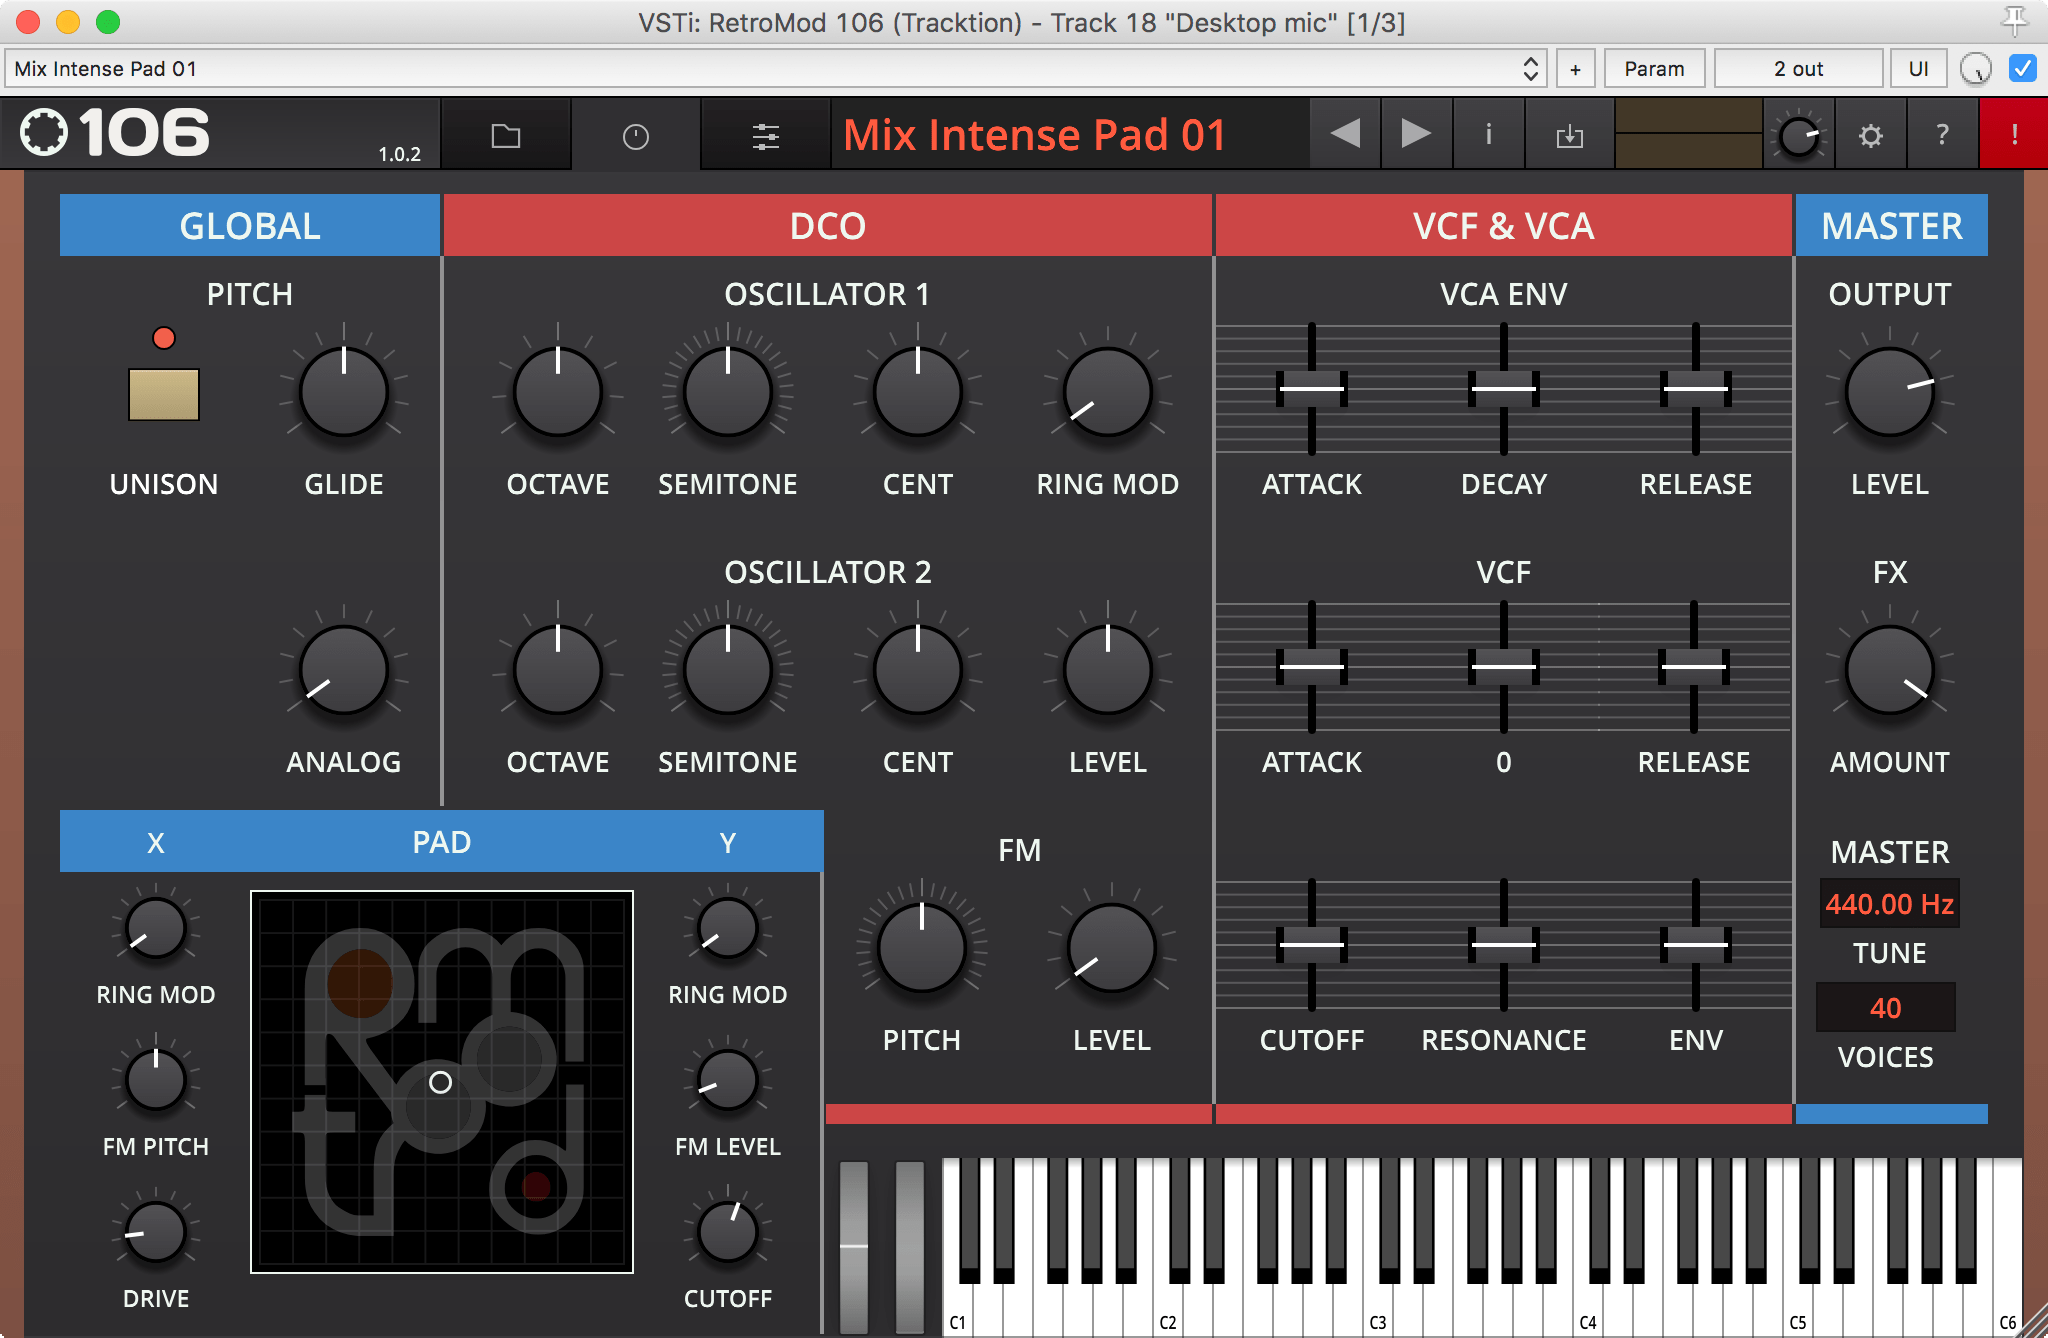Screen dimensions: 2048x1338
Task: Click the ENV slider
Action: click(1696, 944)
